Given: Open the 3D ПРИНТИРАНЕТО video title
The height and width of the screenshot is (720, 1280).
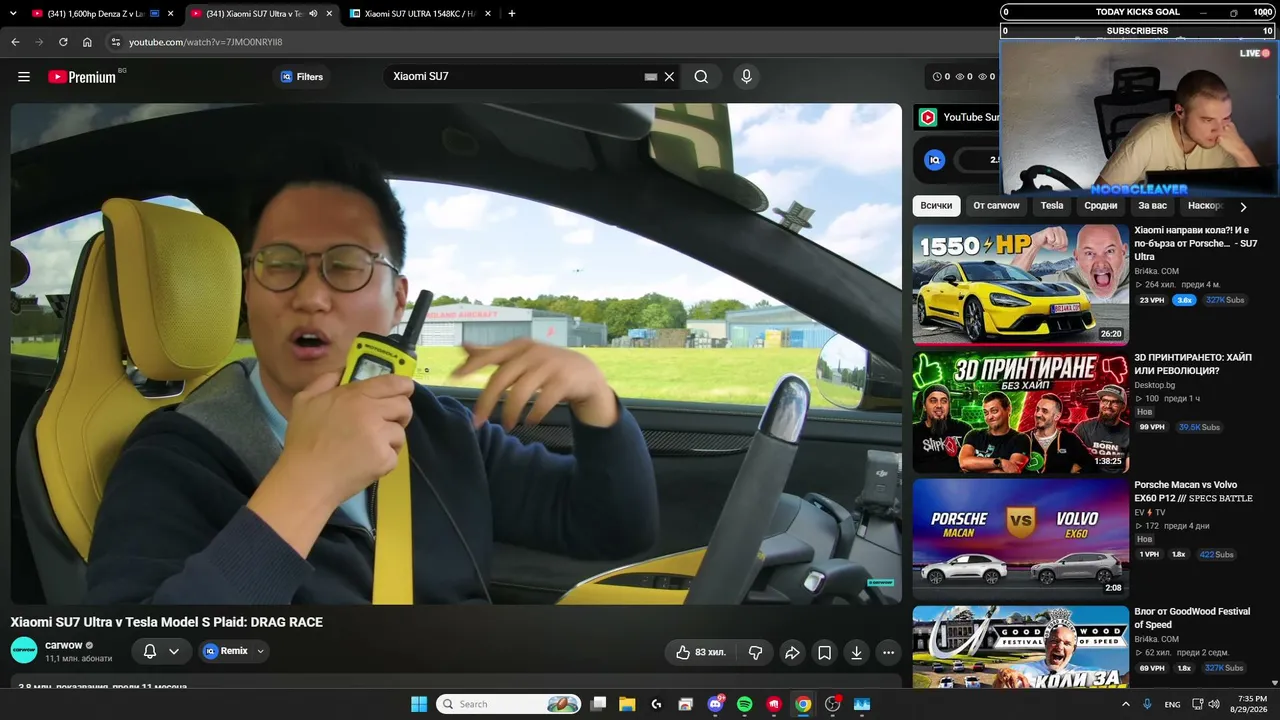Looking at the screenshot, I should coord(1193,364).
